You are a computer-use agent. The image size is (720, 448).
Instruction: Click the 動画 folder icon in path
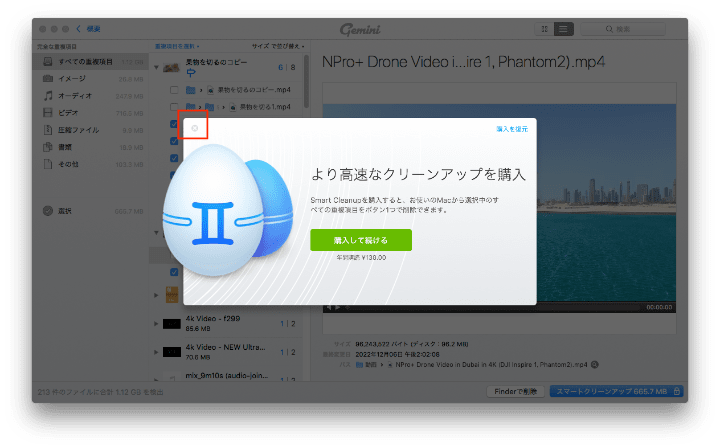click(360, 365)
